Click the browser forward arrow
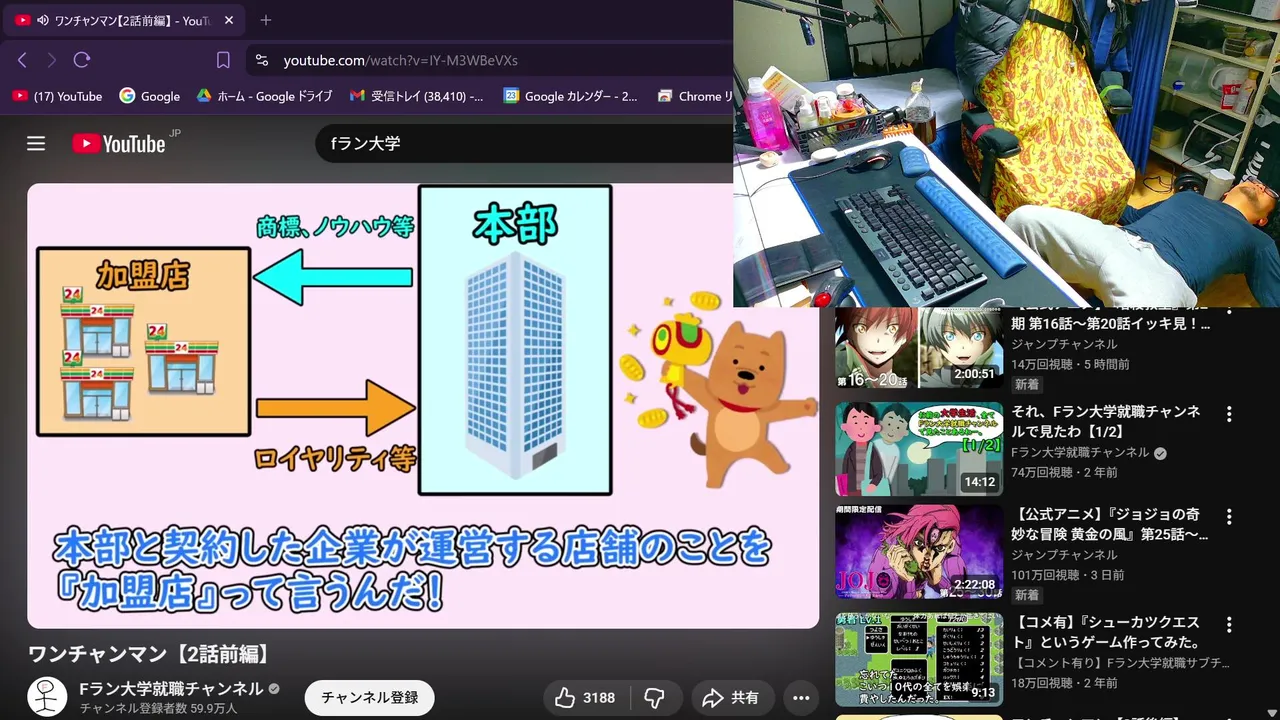 (x=52, y=60)
